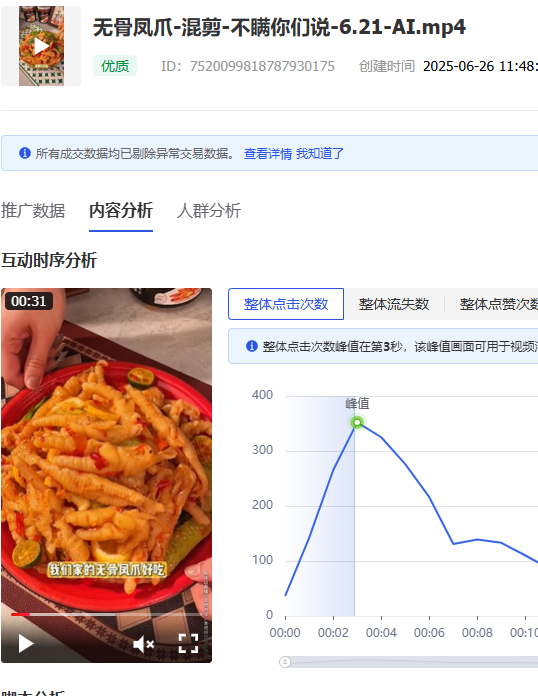The image size is (538, 696).
Task: Open fullscreen mode in video player
Action: [x=188, y=644]
